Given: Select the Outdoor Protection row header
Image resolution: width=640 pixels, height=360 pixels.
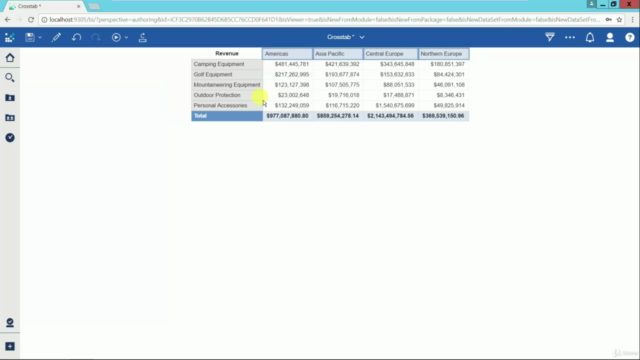Looking at the screenshot, I should point(227,95).
